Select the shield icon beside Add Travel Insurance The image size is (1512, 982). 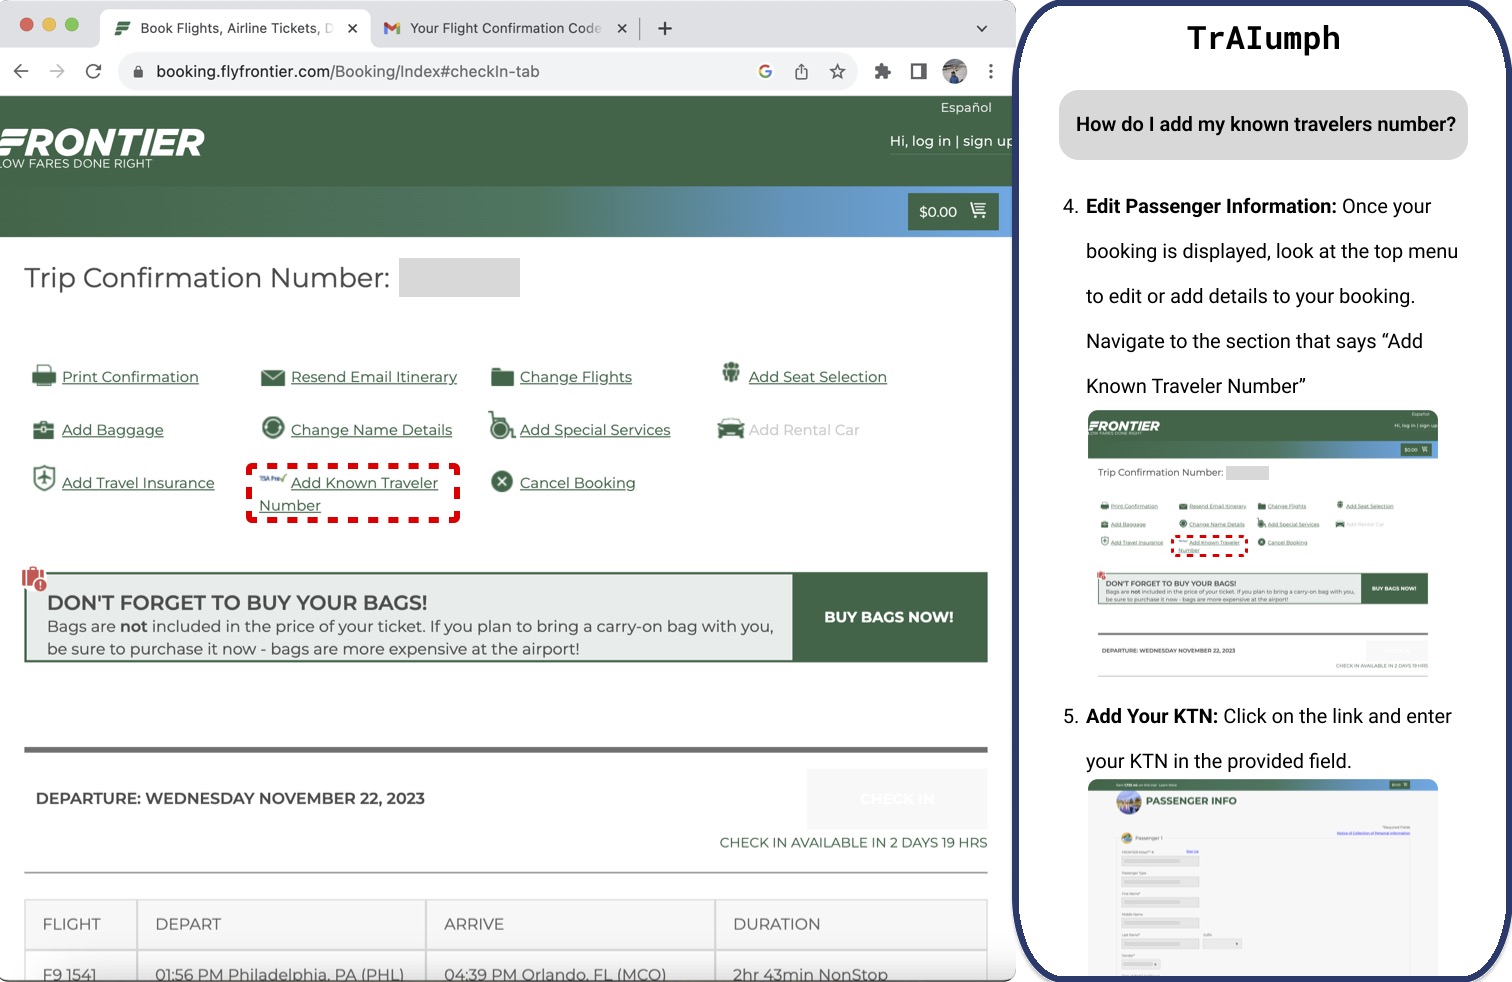pos(44,478)
